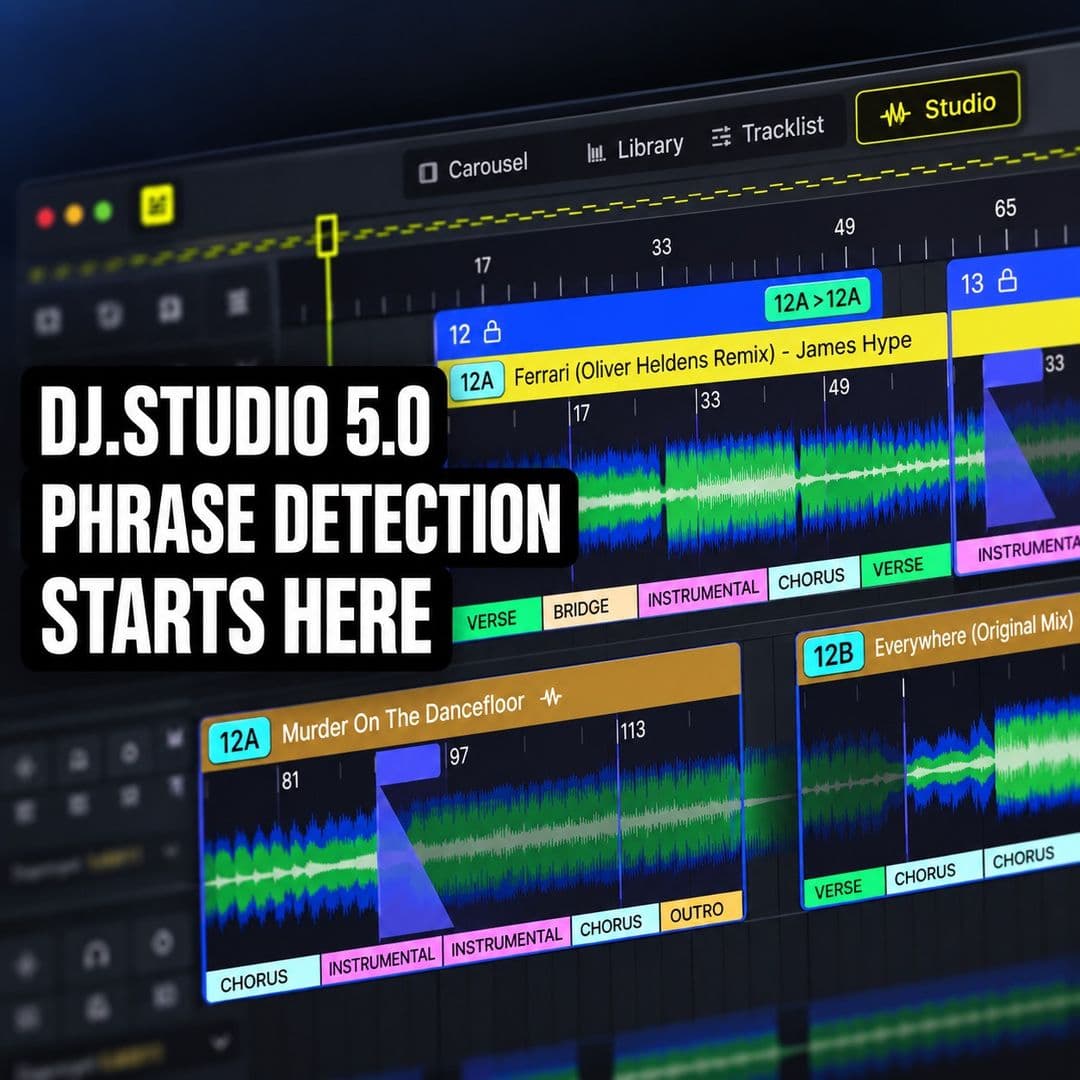Click the Tracklist sliders icon

[721, 136]
